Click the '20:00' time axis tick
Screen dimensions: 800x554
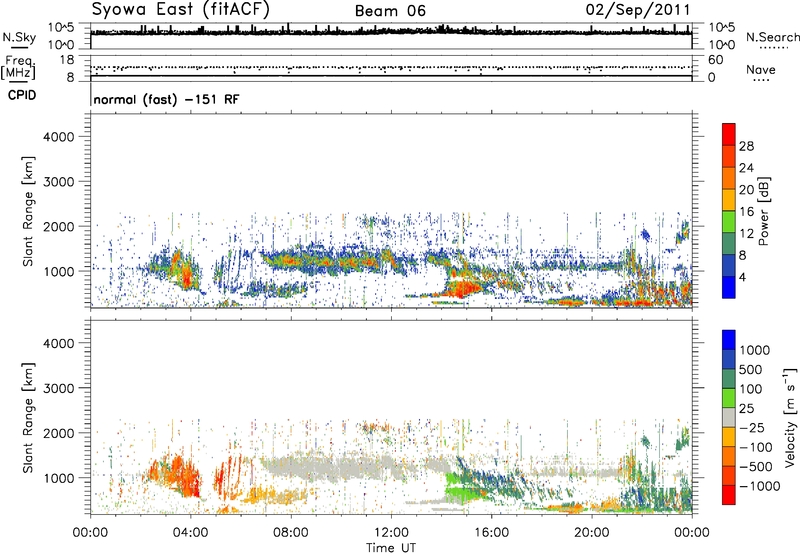(592, 533)
